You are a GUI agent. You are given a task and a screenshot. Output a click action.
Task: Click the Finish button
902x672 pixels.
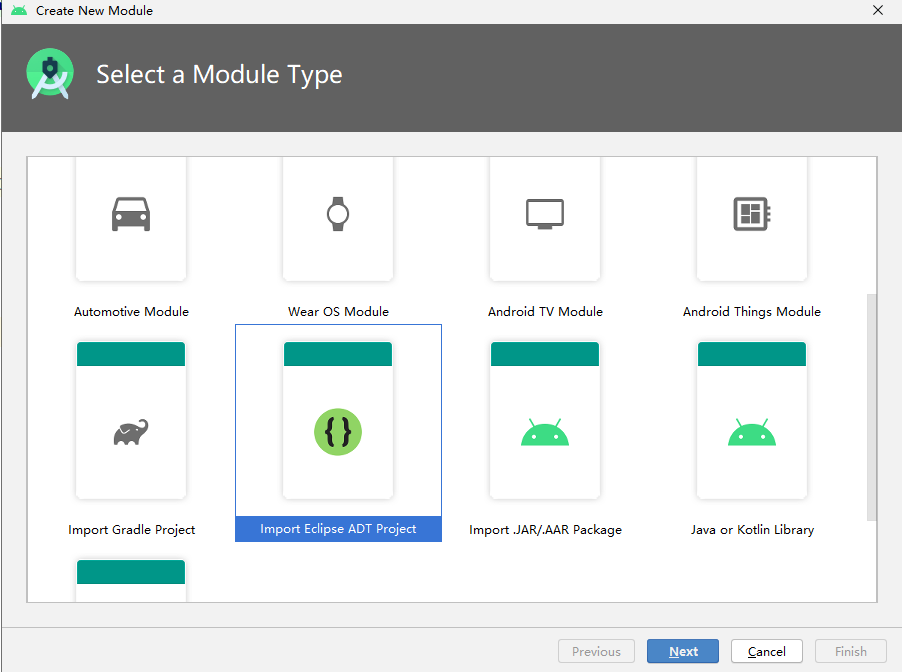point(851,651)
